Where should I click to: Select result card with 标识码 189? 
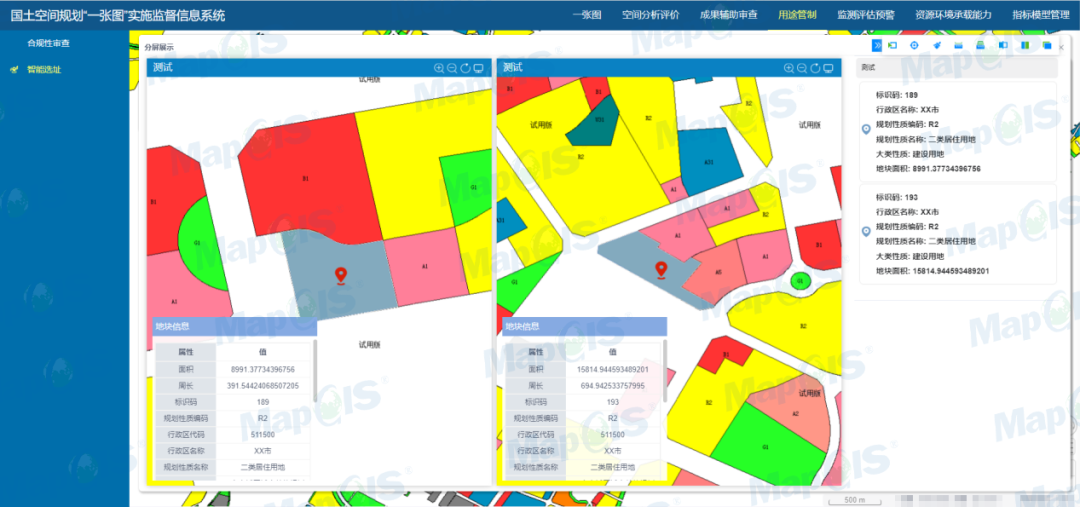point(956,131)
